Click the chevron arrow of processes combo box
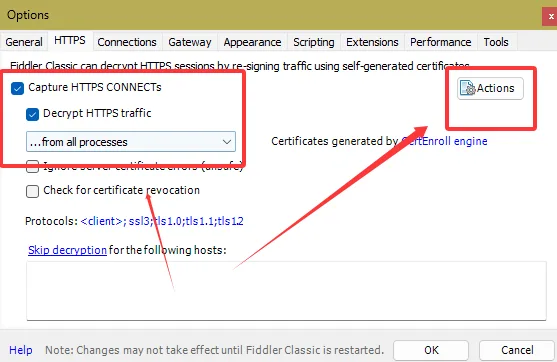 pos(227,142)
